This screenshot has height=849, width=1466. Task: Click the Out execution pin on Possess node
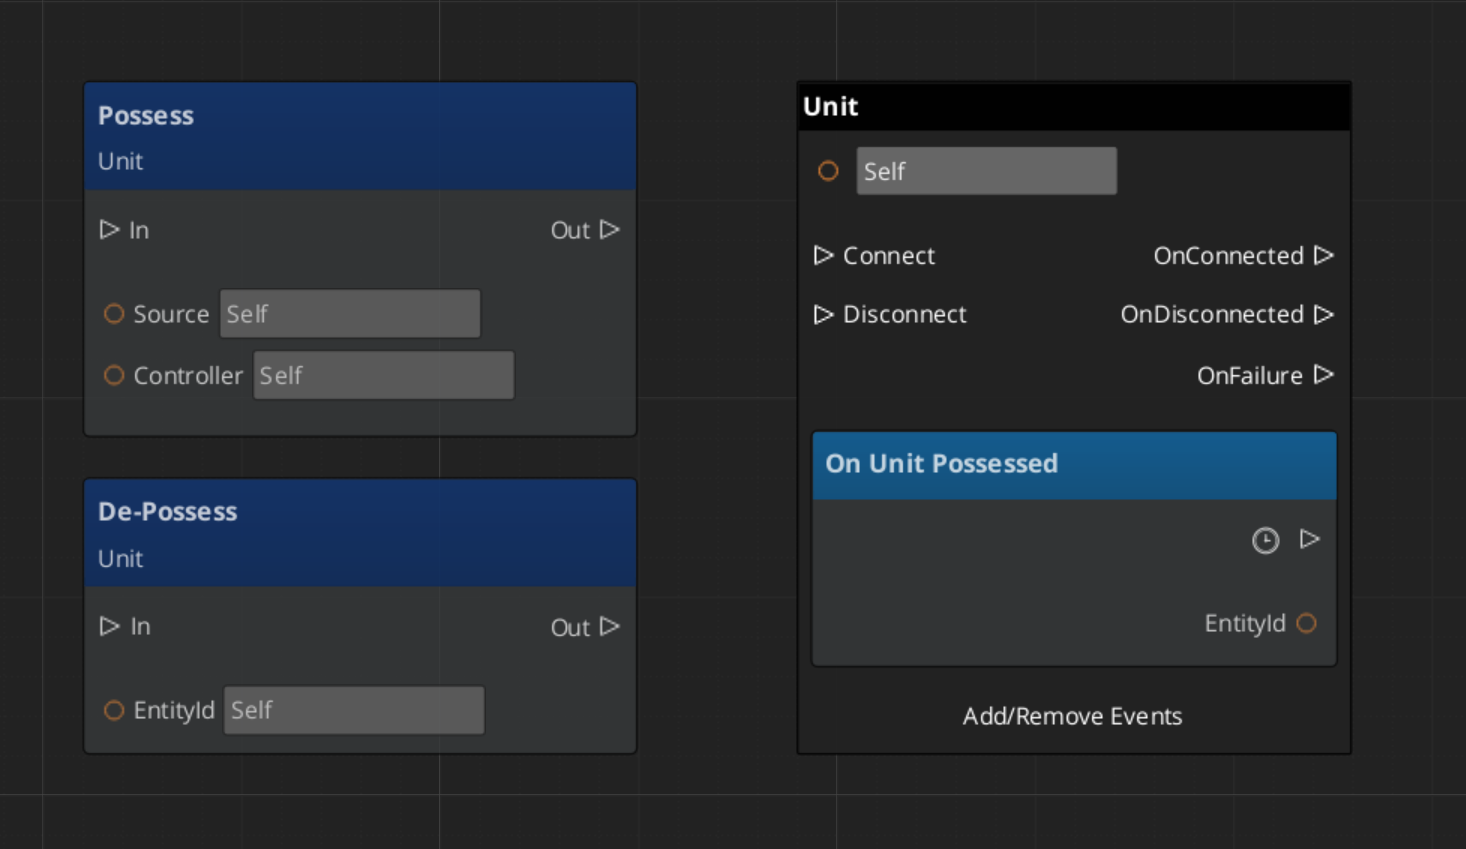tap(609, 230)
